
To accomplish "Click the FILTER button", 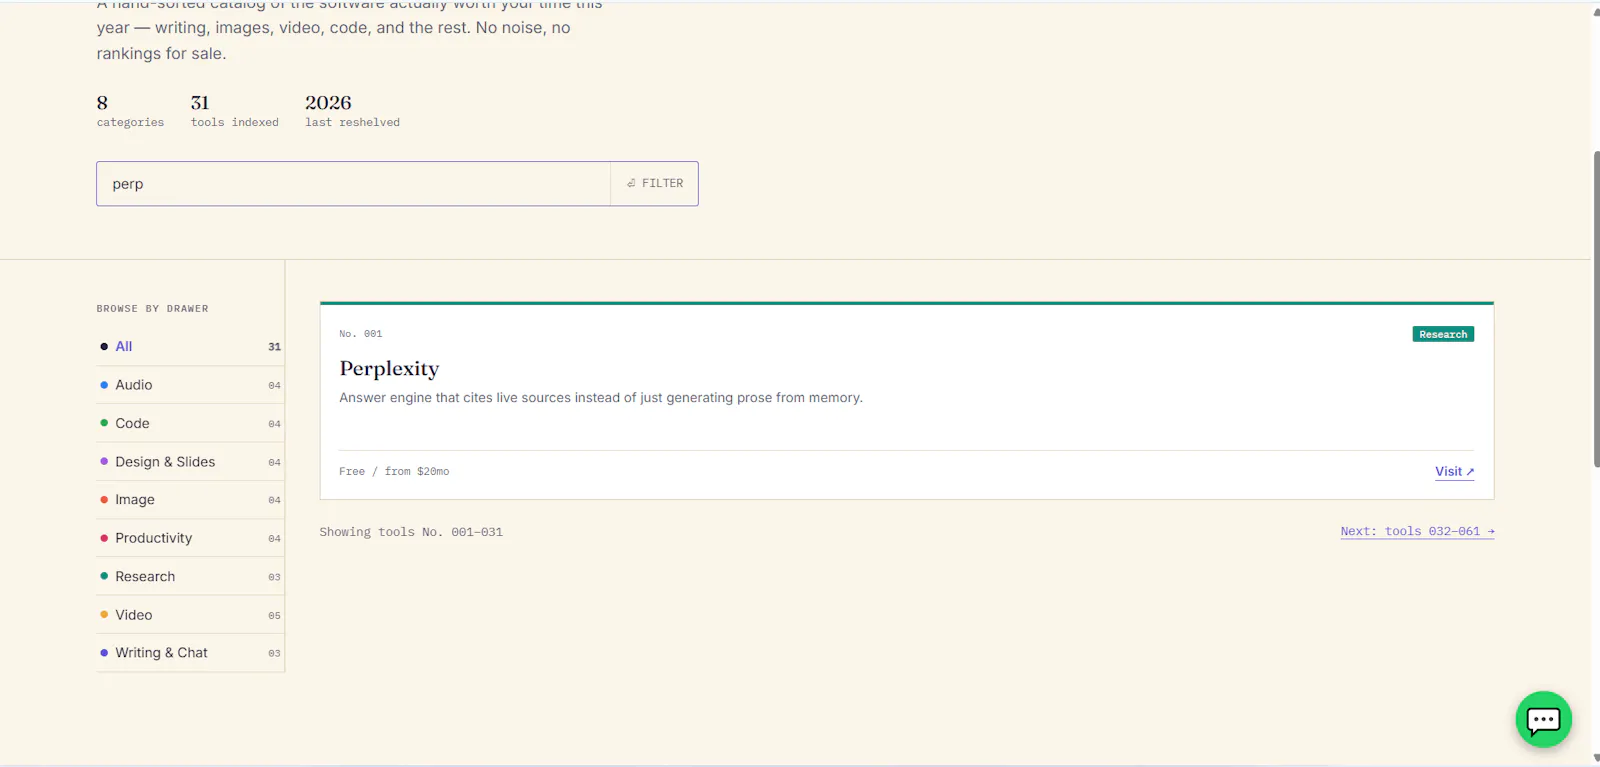I will coord(654,184).
